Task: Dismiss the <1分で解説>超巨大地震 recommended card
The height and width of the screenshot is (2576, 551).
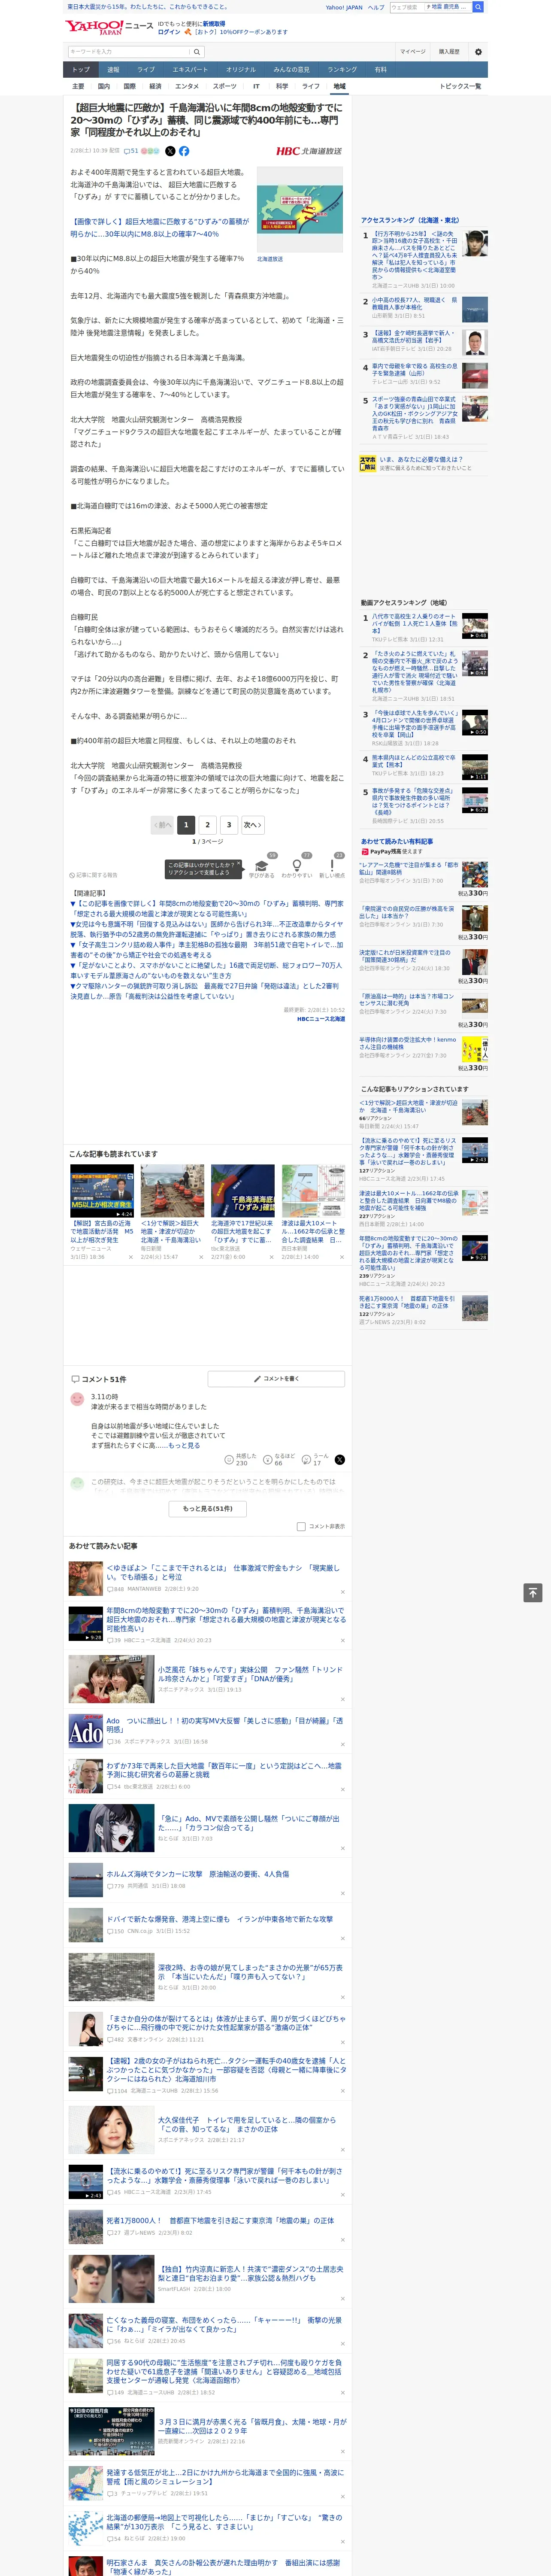Action: 200,1257
